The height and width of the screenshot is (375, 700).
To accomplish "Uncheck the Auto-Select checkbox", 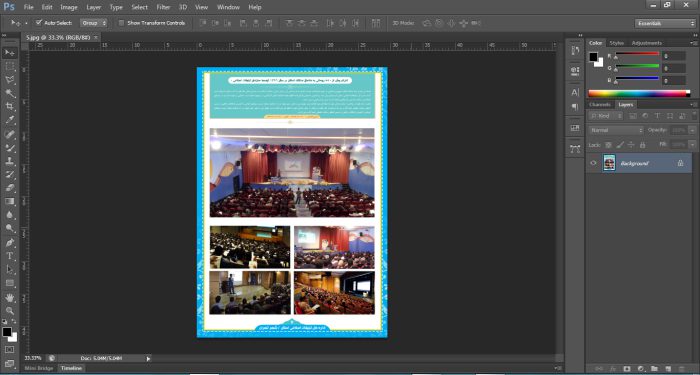I will pos(39,22).
